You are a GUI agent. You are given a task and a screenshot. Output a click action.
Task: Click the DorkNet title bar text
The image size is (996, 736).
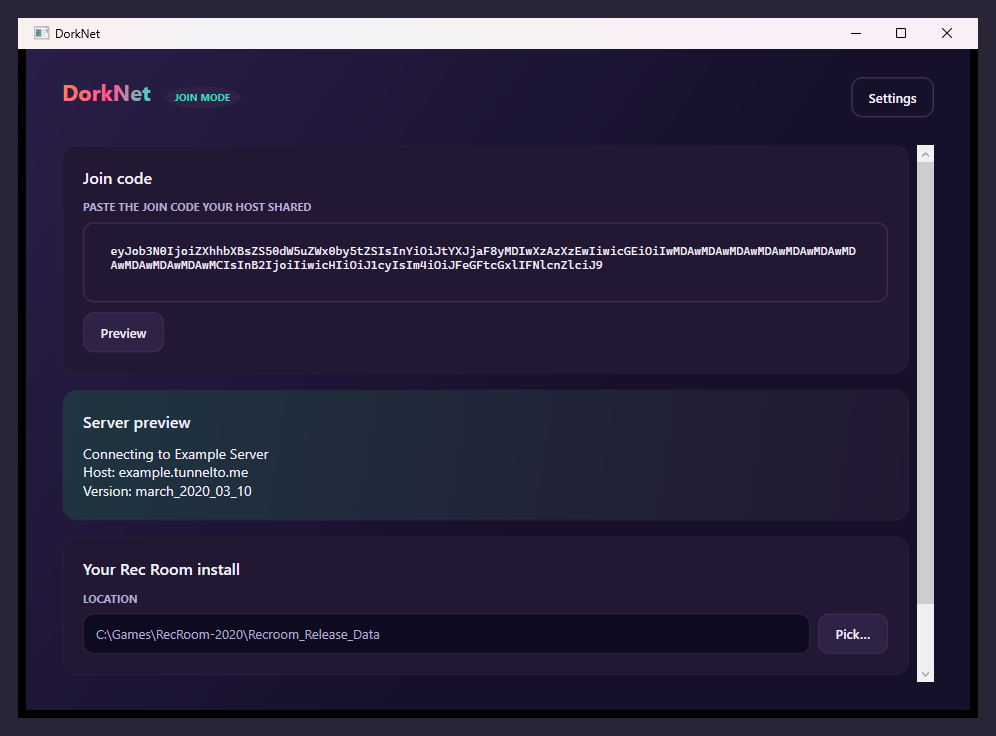click(x=77, y=34)
